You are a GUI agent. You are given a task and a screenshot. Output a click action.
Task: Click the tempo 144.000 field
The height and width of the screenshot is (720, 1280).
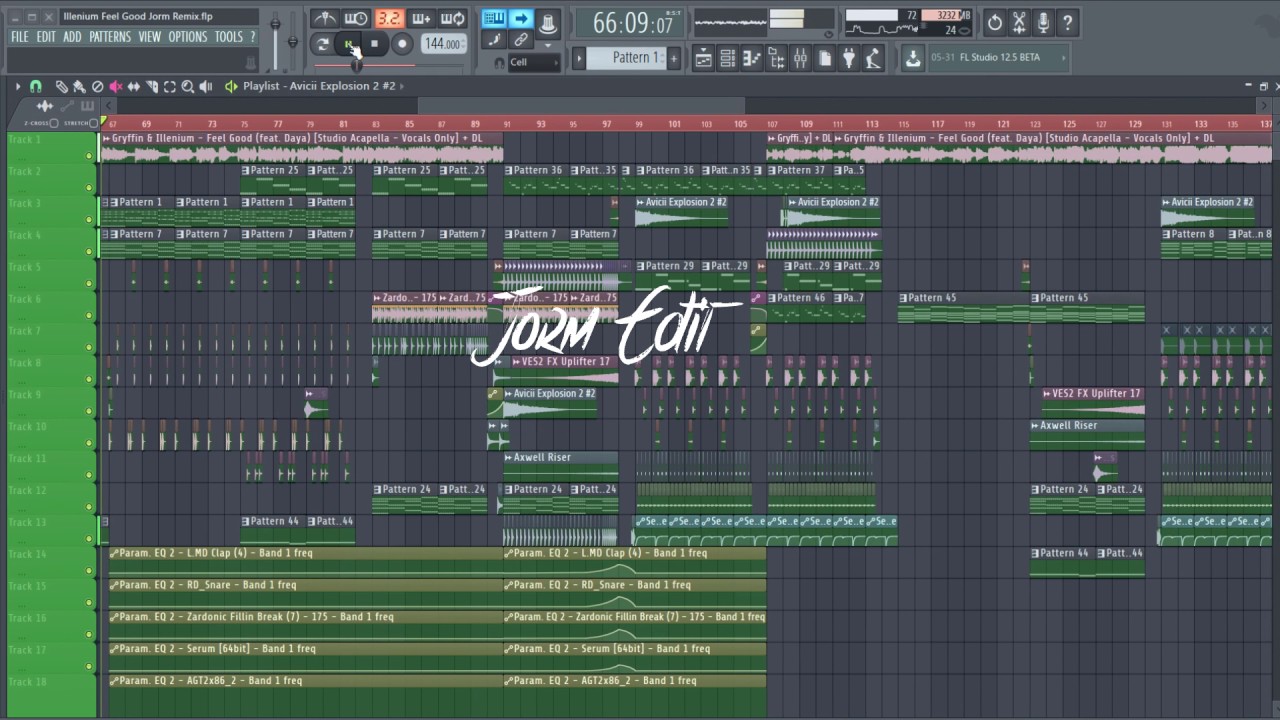pyautogui.click(x=442, y=44)
